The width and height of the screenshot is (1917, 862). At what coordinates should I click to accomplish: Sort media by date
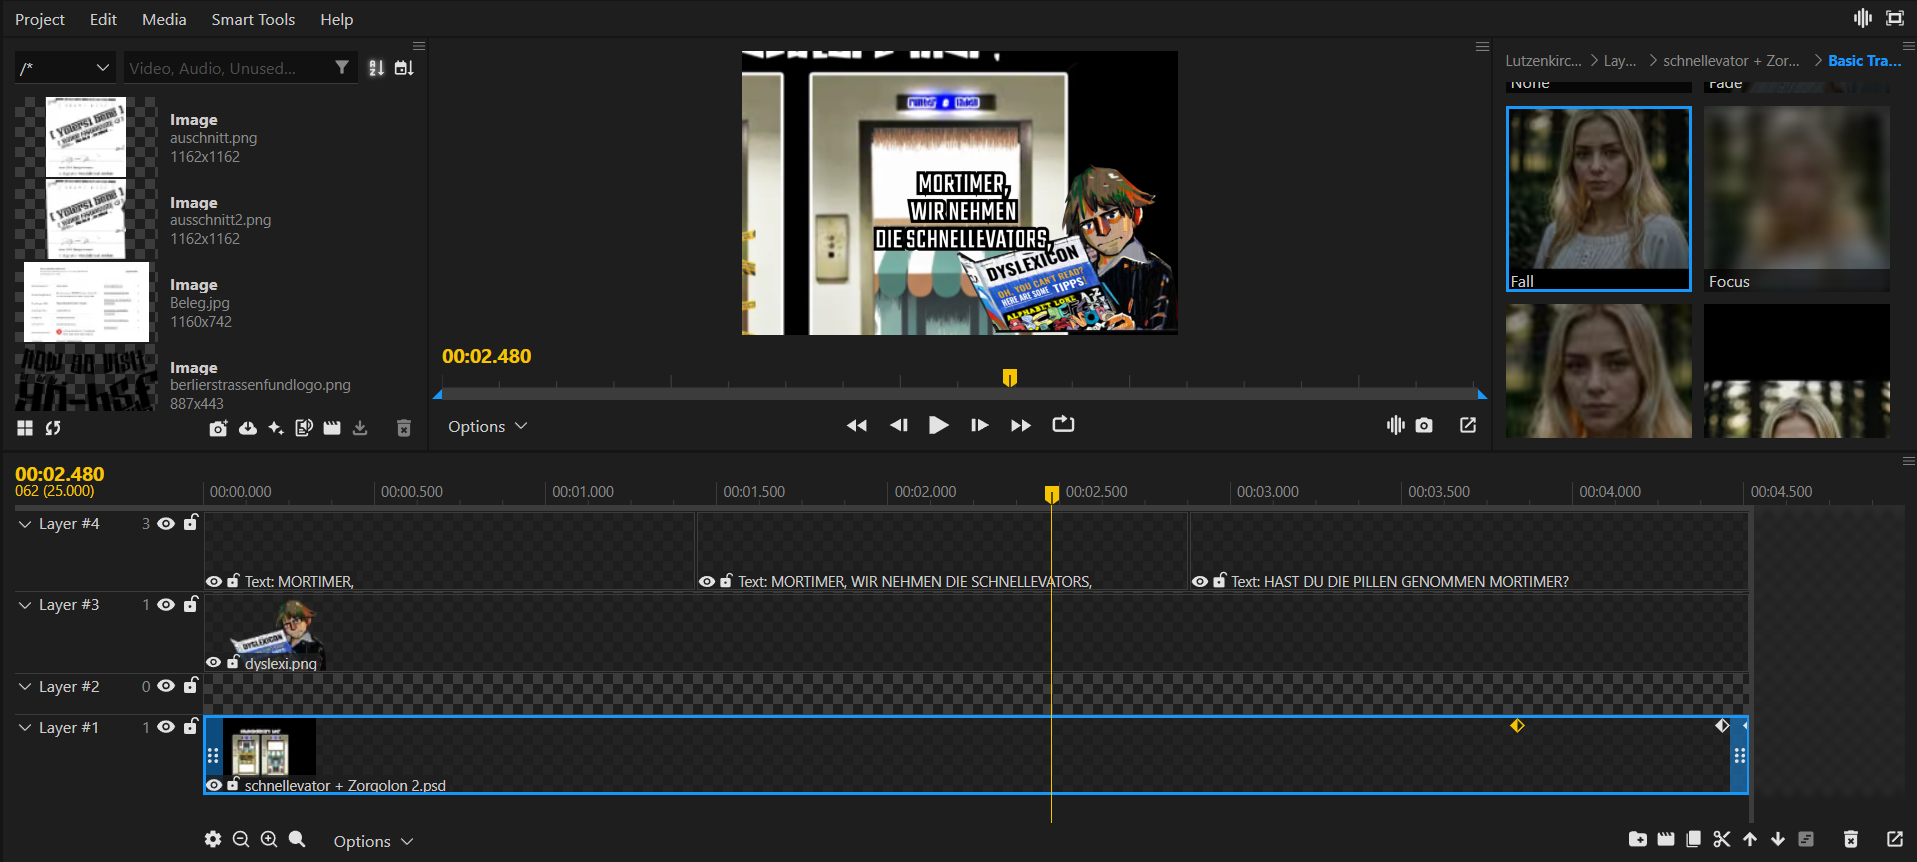pyautogui.click(x=404, y=68)
